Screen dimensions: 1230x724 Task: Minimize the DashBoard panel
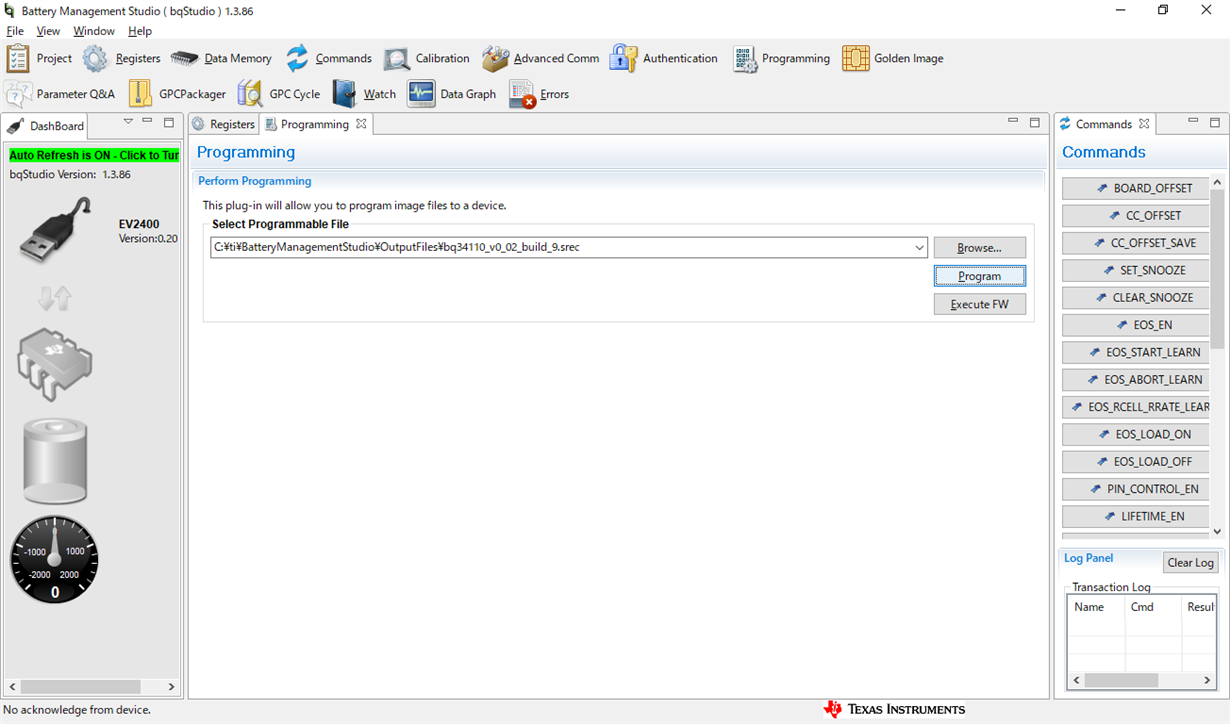pos(147,122)
